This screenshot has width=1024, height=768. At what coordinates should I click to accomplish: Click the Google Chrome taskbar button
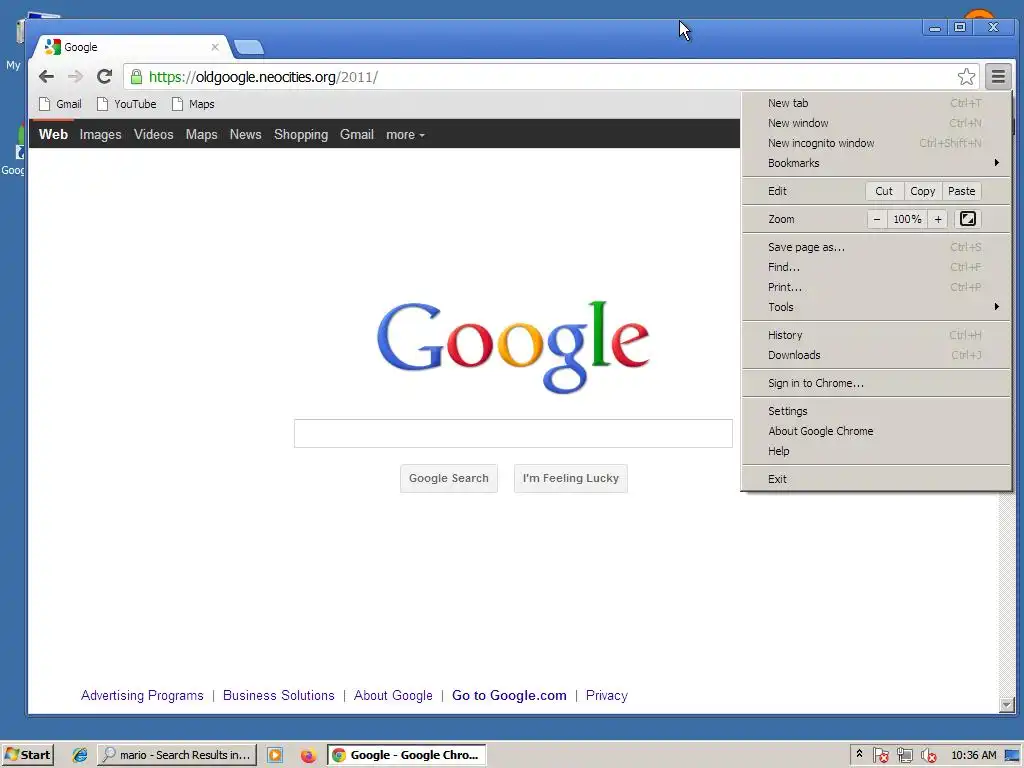click(x=407, y=755)
